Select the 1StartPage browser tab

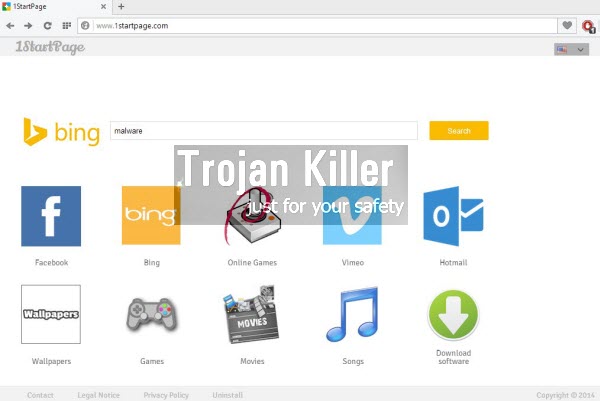click(x=50, y=6)
